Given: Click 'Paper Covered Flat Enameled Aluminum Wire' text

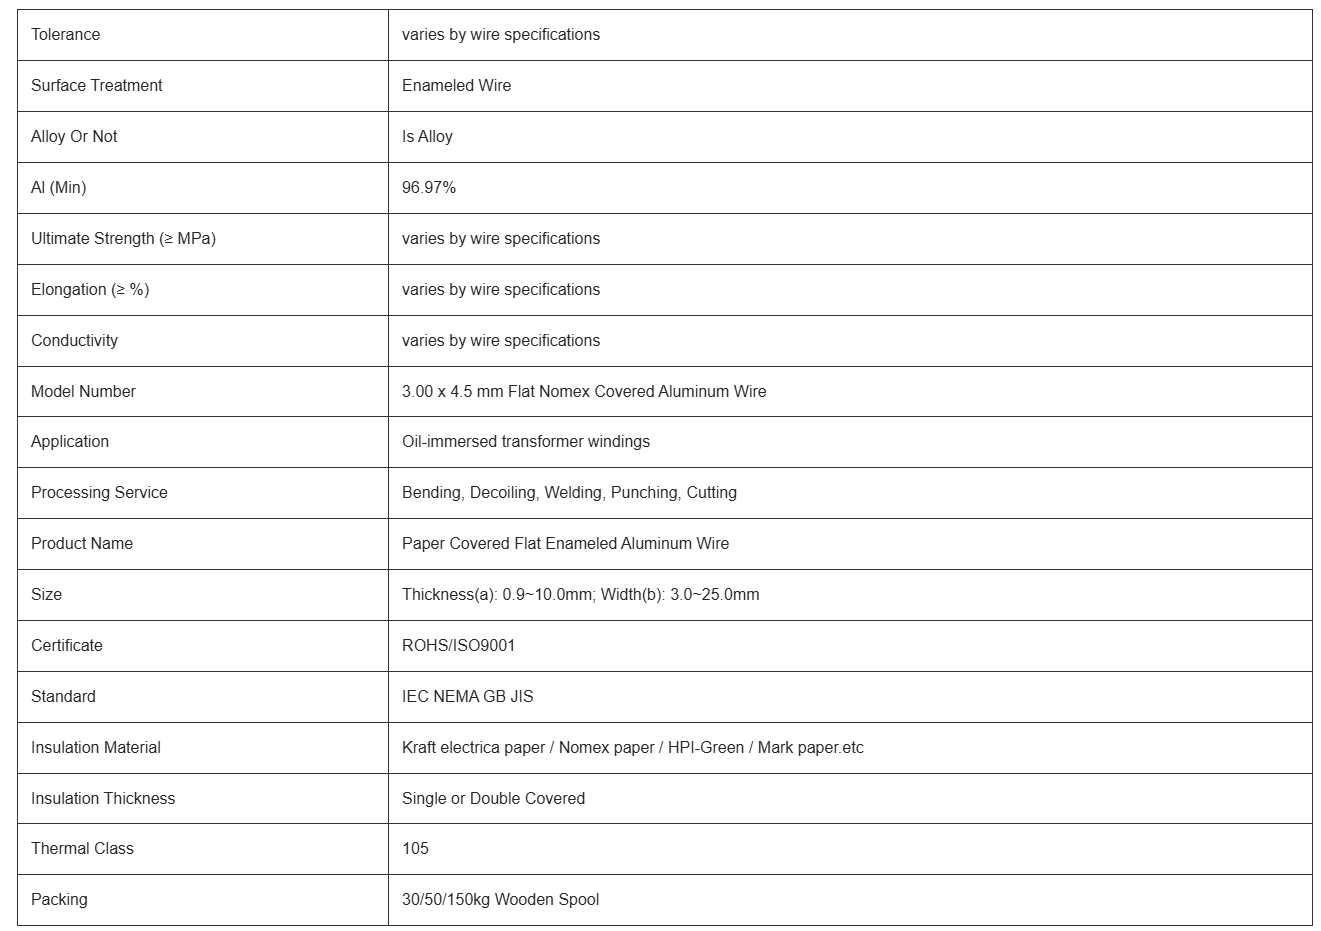Looking at the screenshot, I should pyautogui.click(x=565, y=544).
